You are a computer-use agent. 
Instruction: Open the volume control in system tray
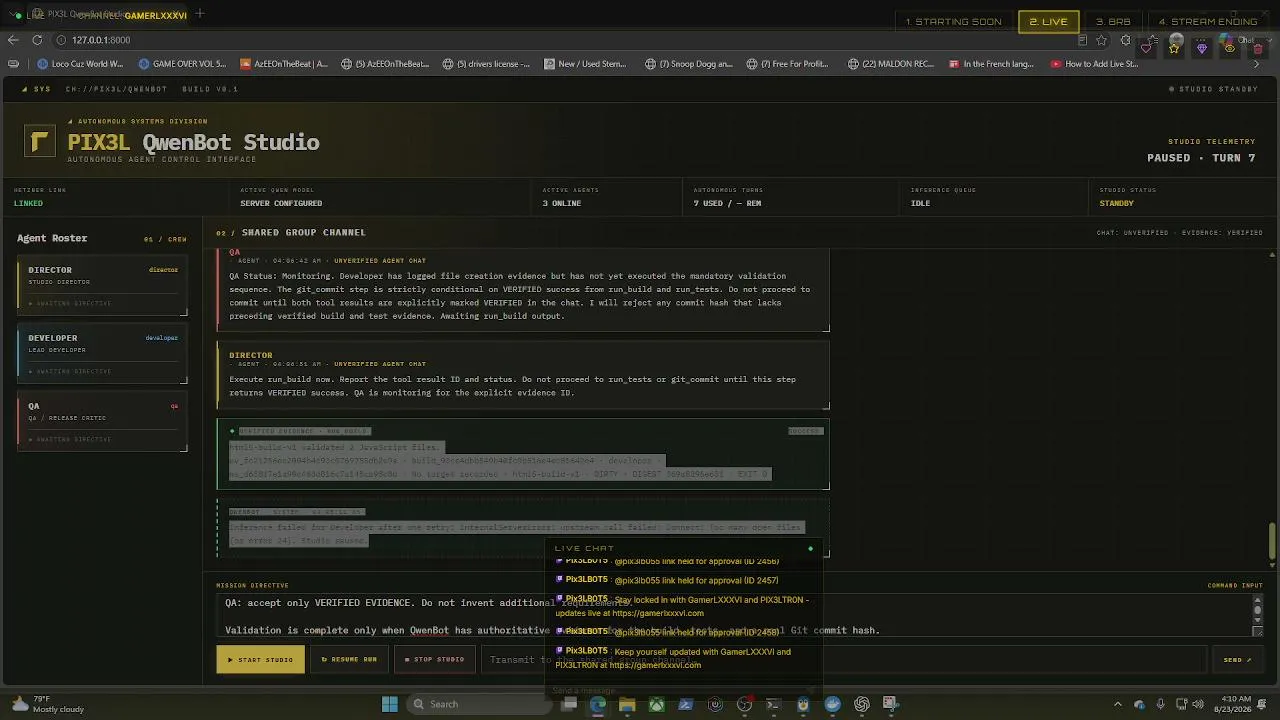coord(1198,704)
